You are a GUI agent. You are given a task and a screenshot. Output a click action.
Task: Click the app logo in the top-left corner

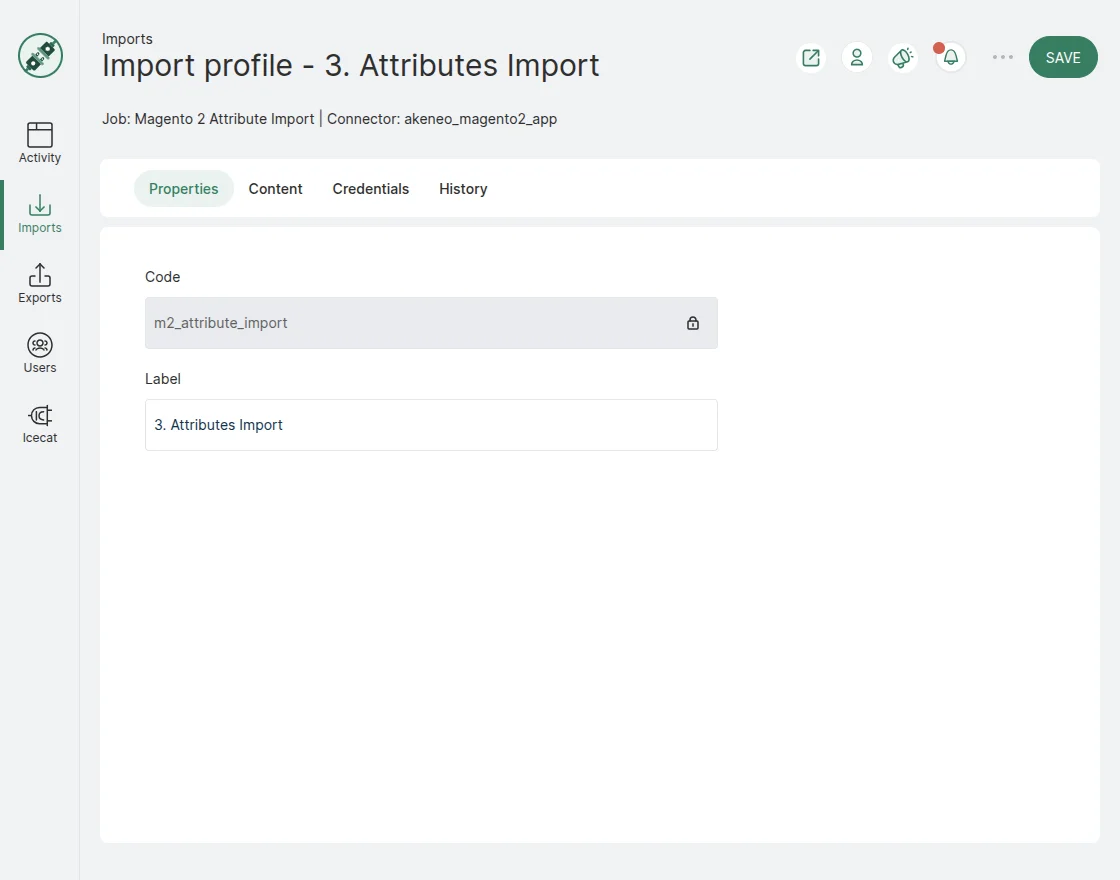point(40,56)
